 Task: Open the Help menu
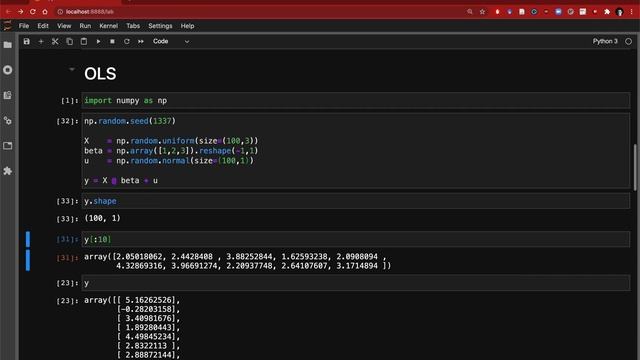click(x=187, y=26)
